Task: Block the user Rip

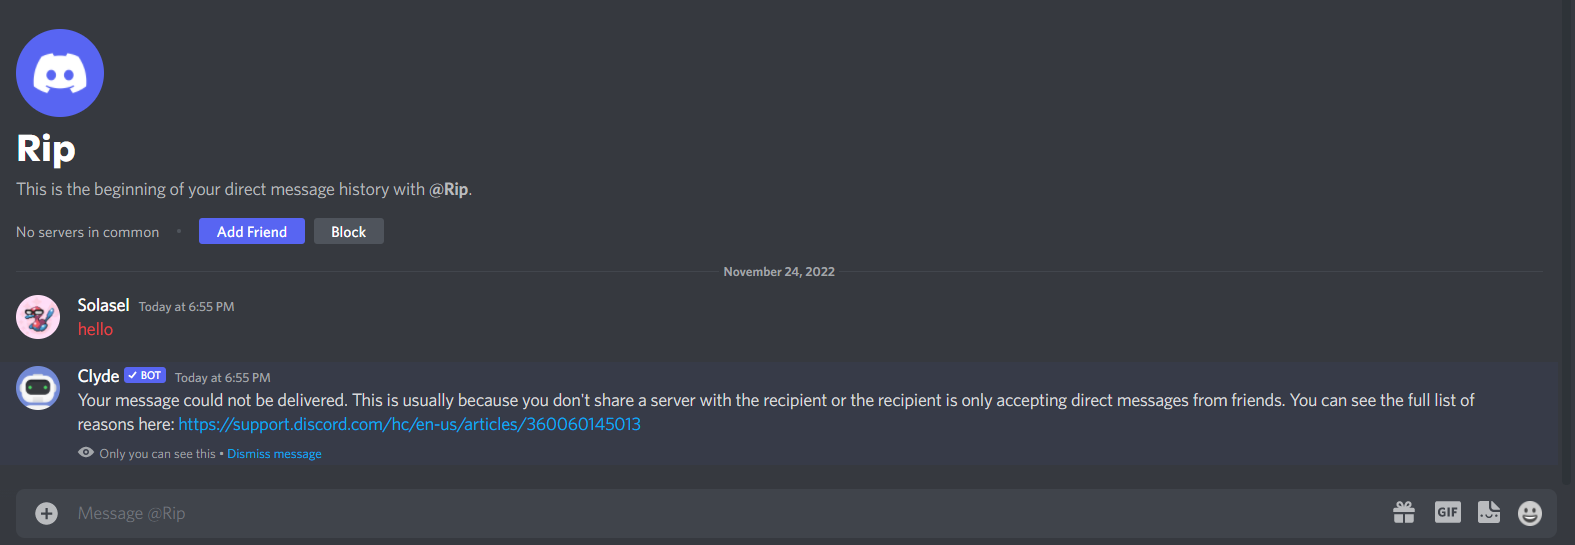Action: 349,231
